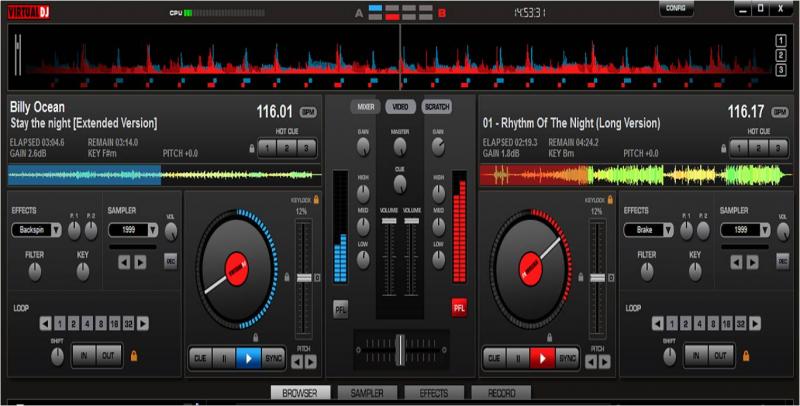
Task: Click CUE on the left deck
Action: coord(201,359)
